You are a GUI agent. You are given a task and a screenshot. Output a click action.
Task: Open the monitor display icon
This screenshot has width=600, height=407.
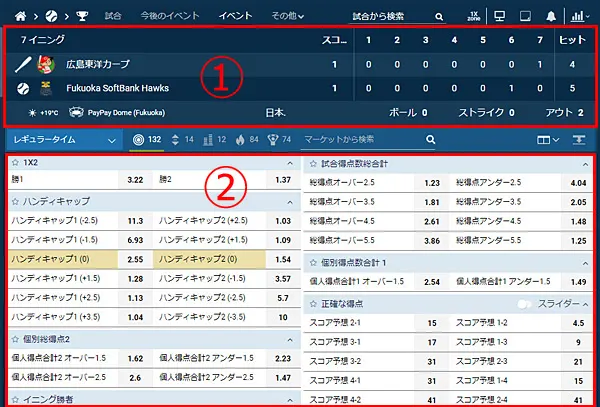(x=499, y=16)
